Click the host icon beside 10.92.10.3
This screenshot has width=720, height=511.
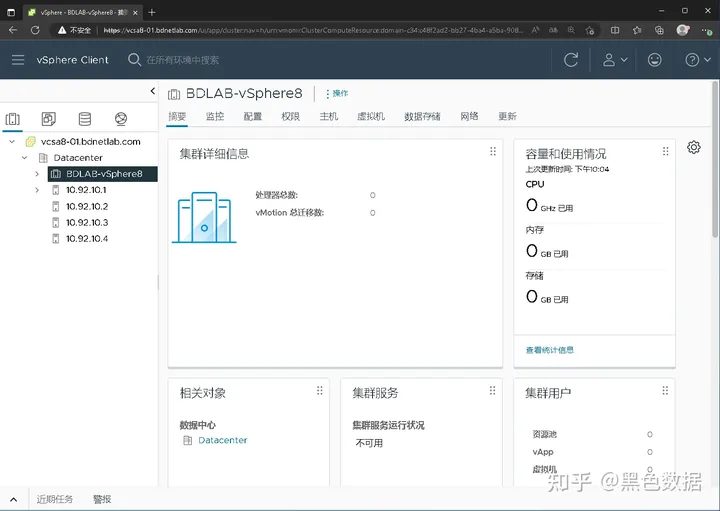56,223
